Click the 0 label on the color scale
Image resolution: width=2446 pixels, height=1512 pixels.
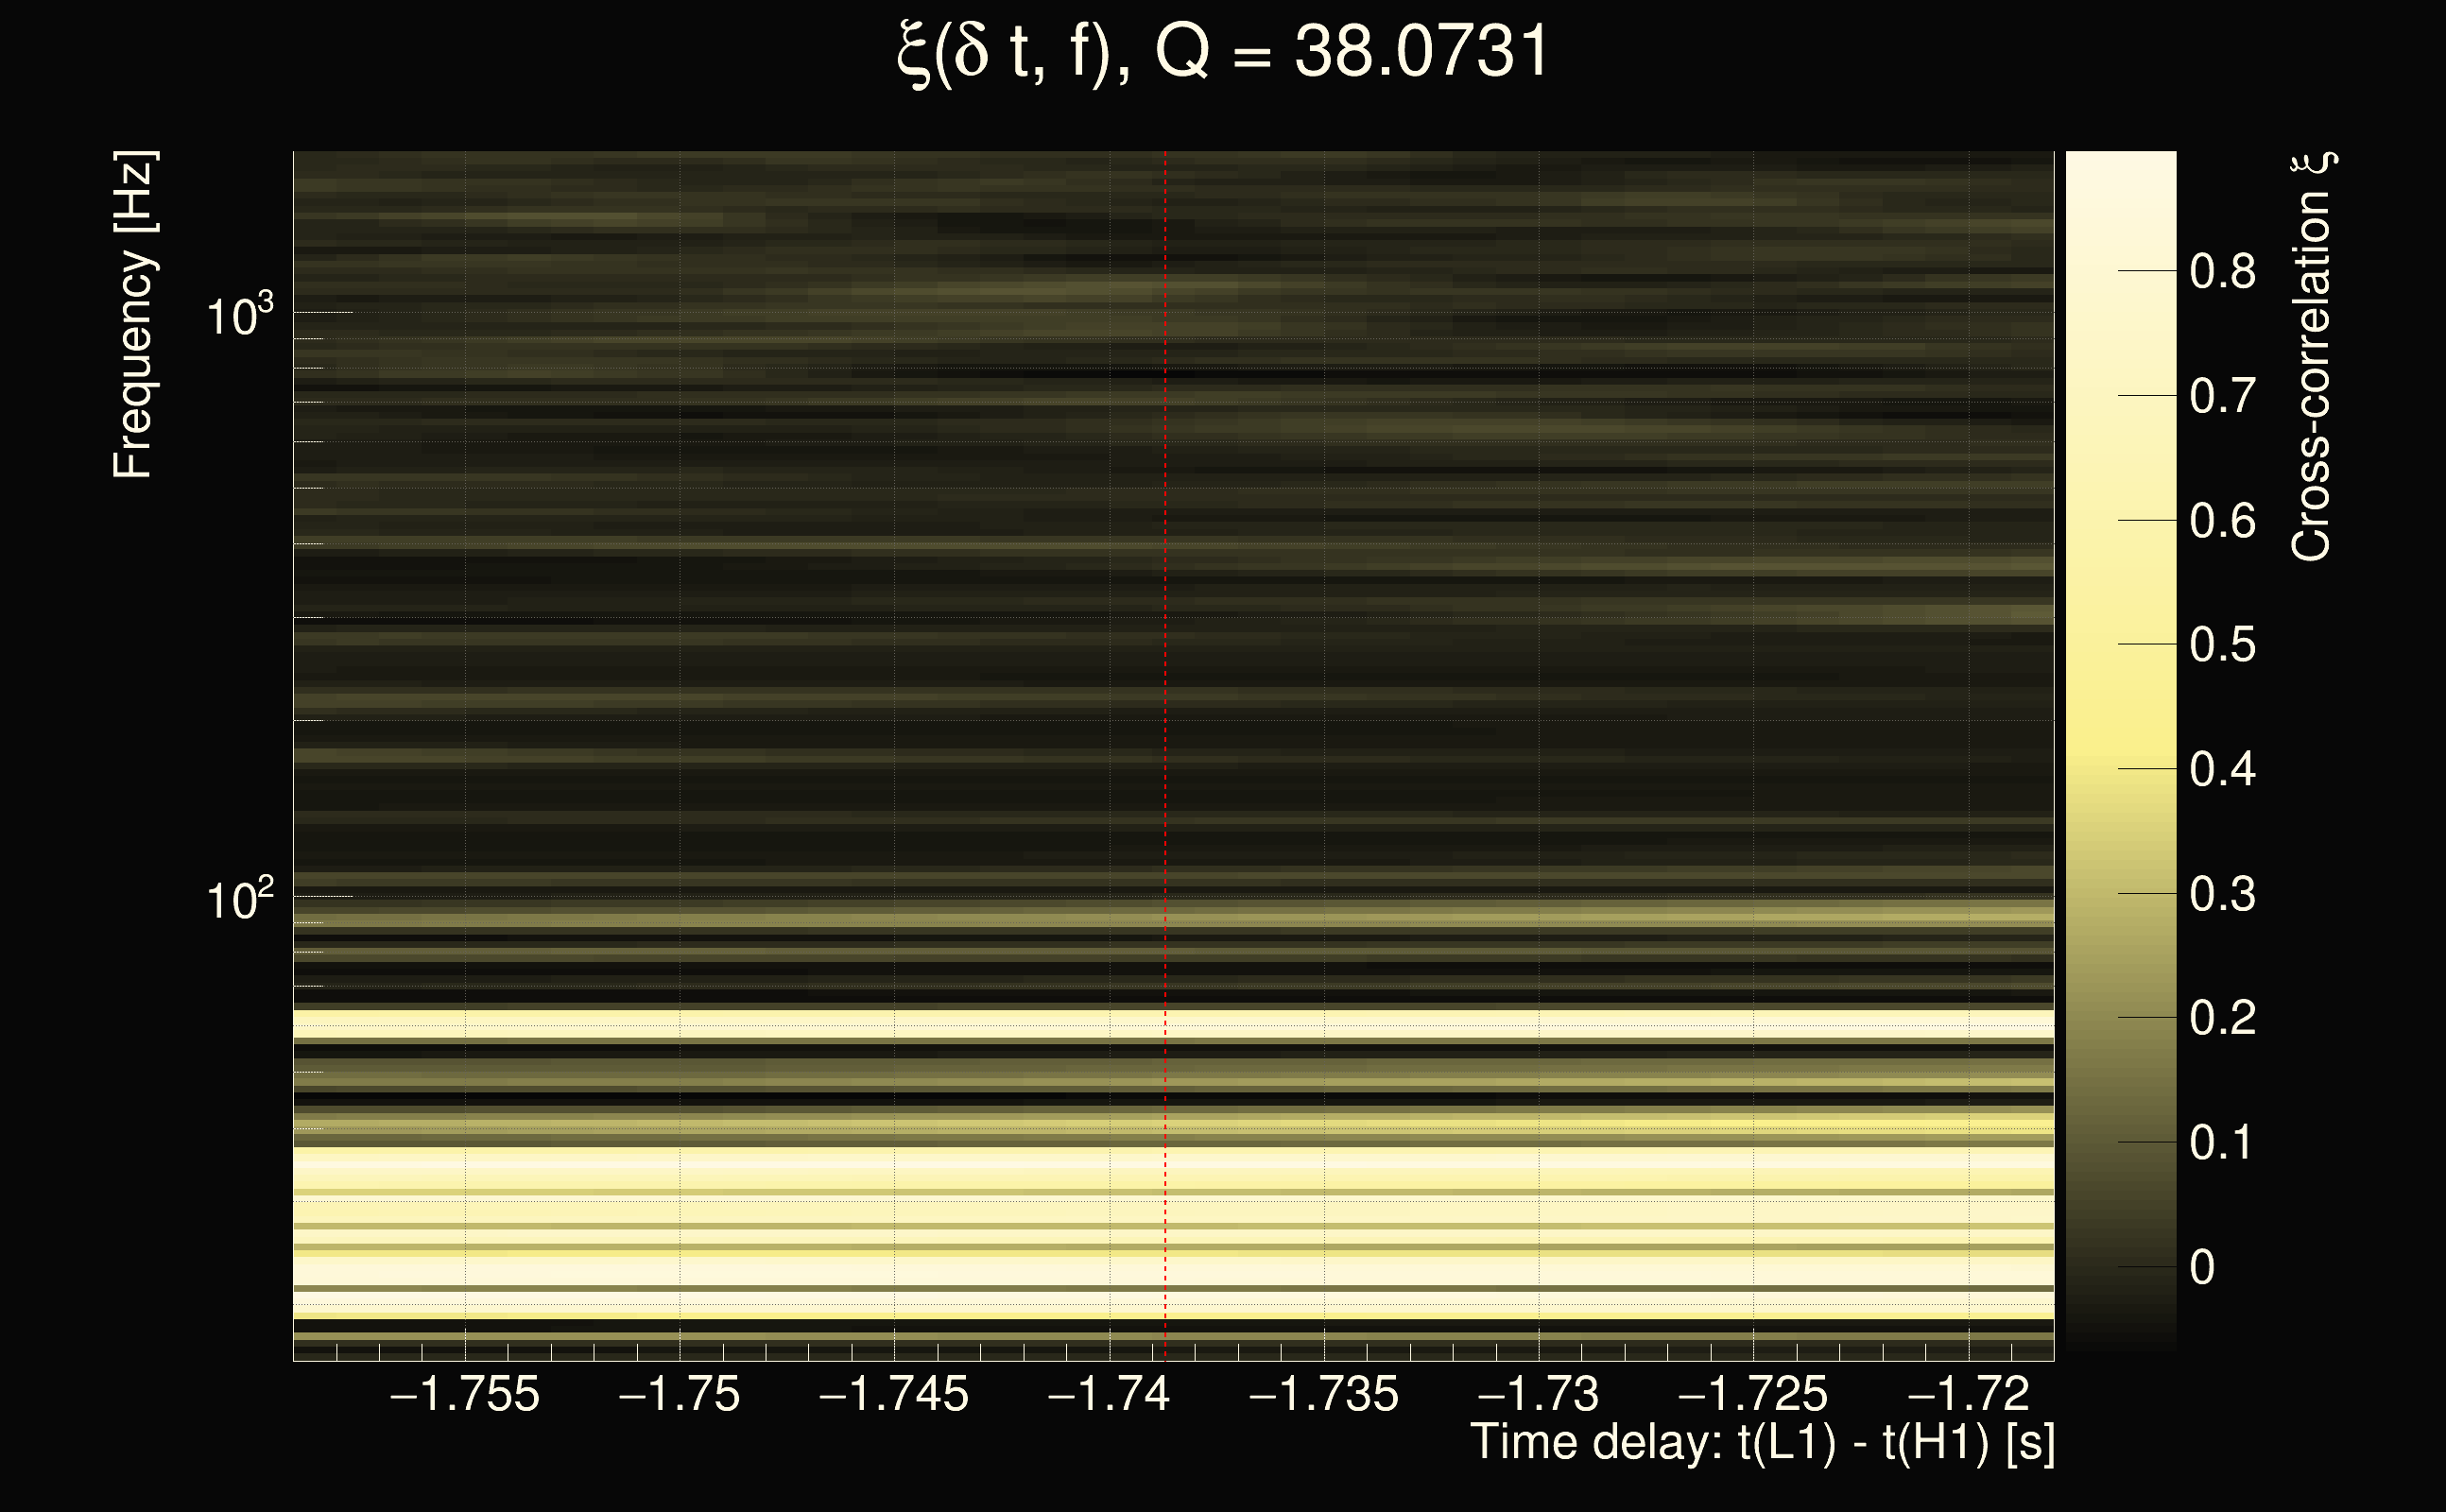(x=2202, y=1268)
